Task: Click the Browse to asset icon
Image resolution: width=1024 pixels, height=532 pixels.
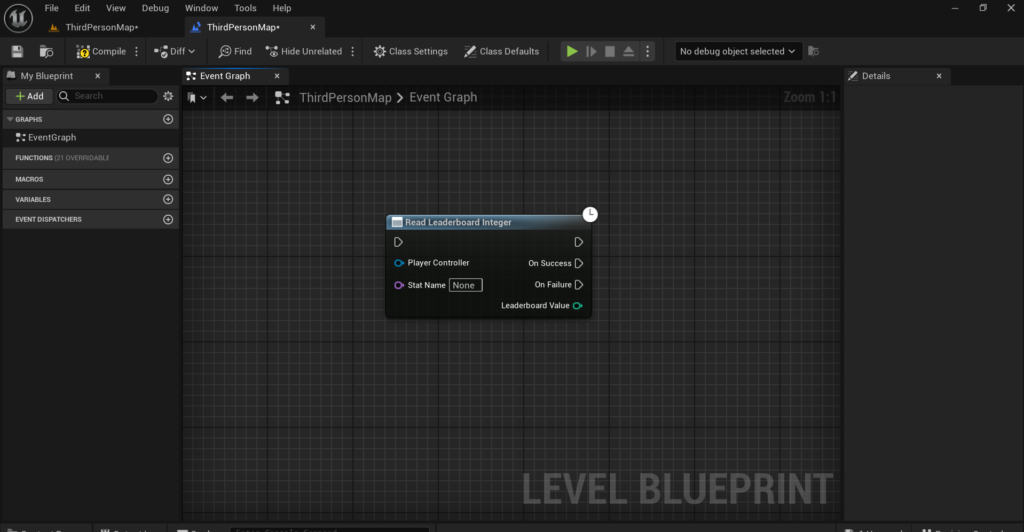Action: click(46, 52)
